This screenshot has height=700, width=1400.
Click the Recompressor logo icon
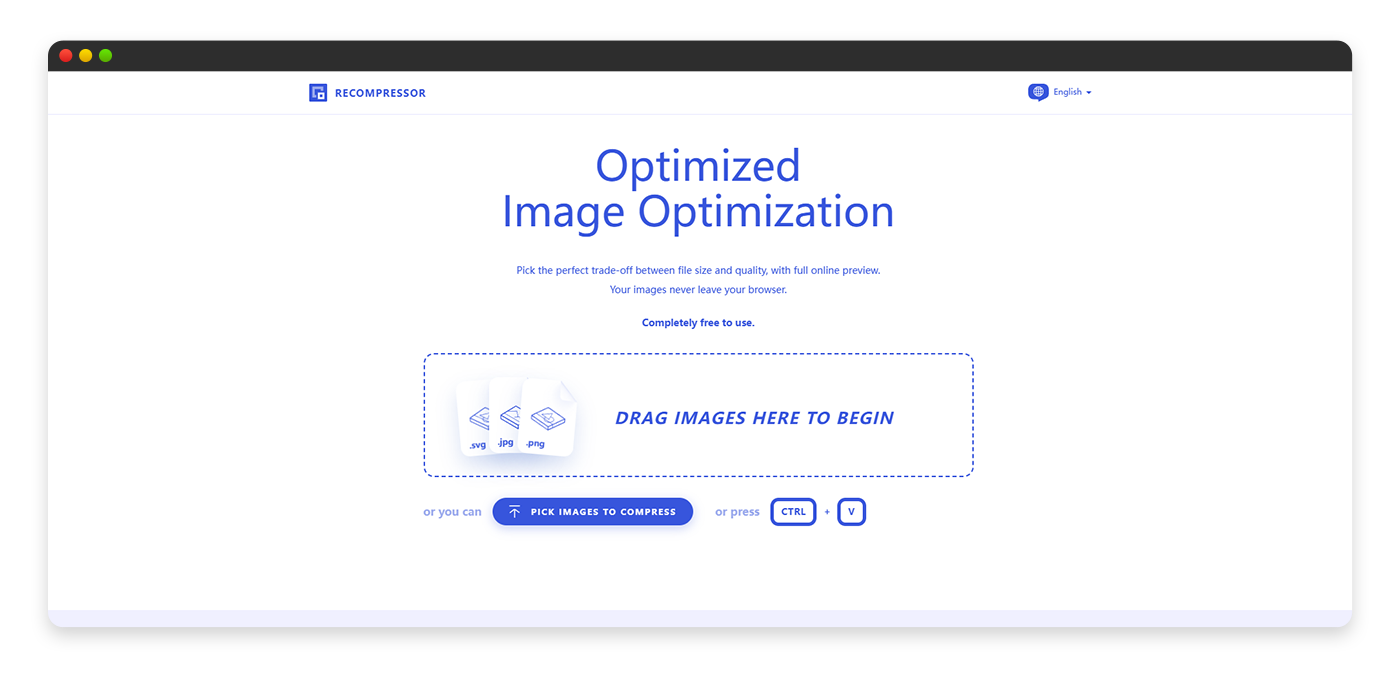[x=318, y=93]
